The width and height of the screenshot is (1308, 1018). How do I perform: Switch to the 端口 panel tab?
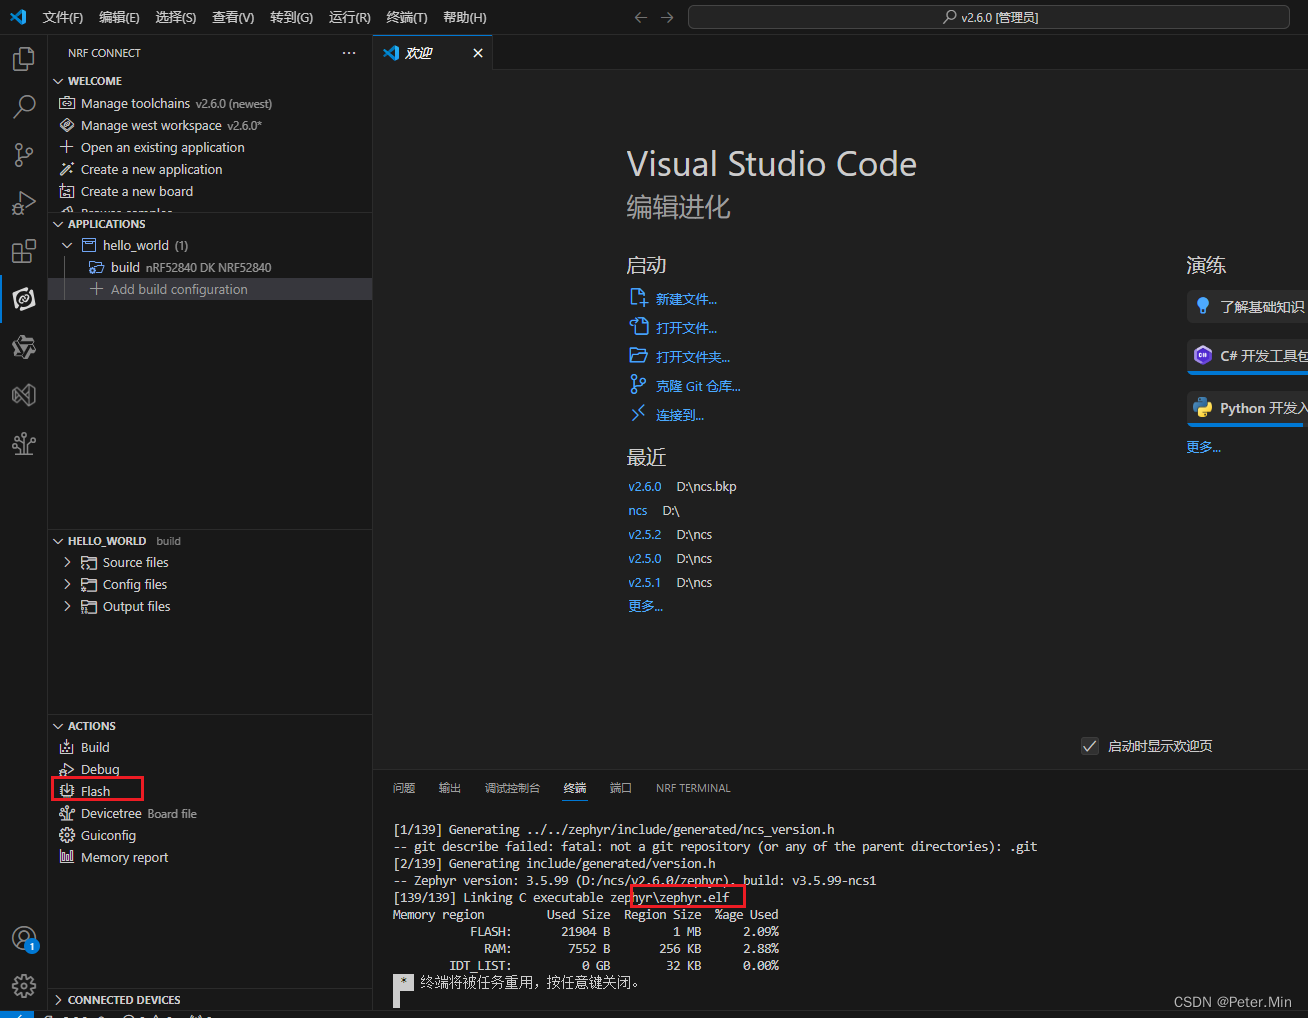[x=621, y=788]
